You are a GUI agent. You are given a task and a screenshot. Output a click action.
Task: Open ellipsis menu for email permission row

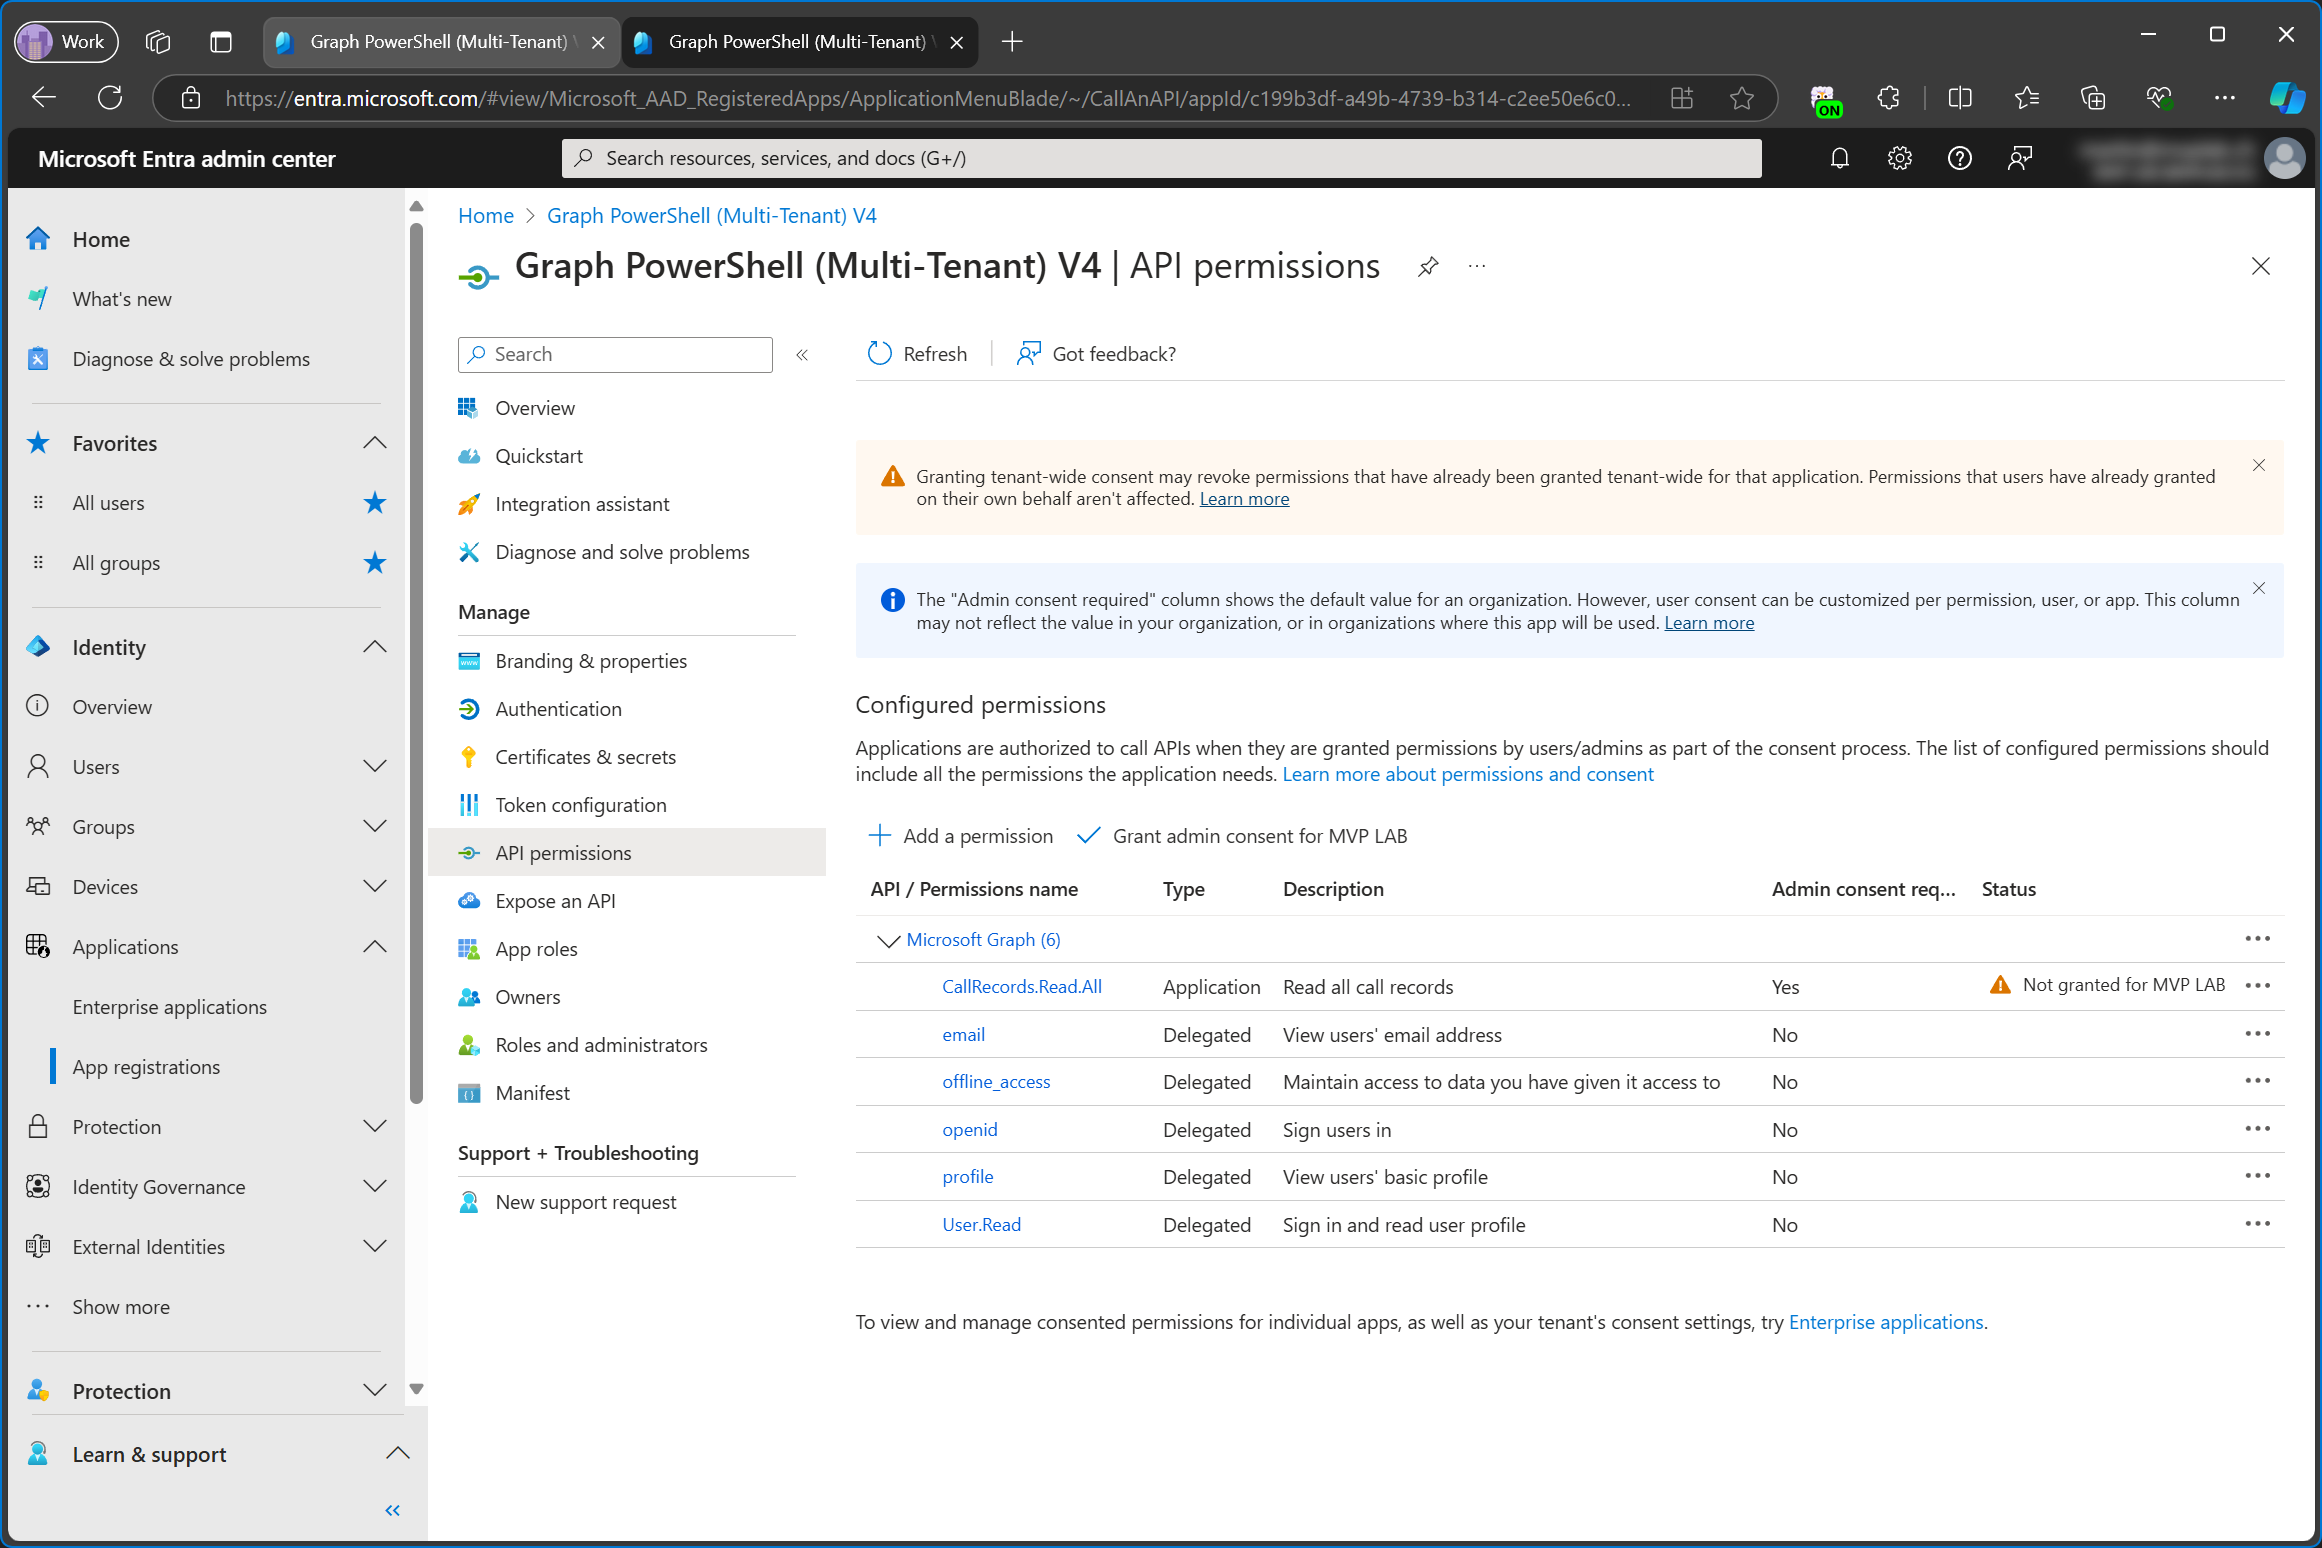tap(2257, 1033)
